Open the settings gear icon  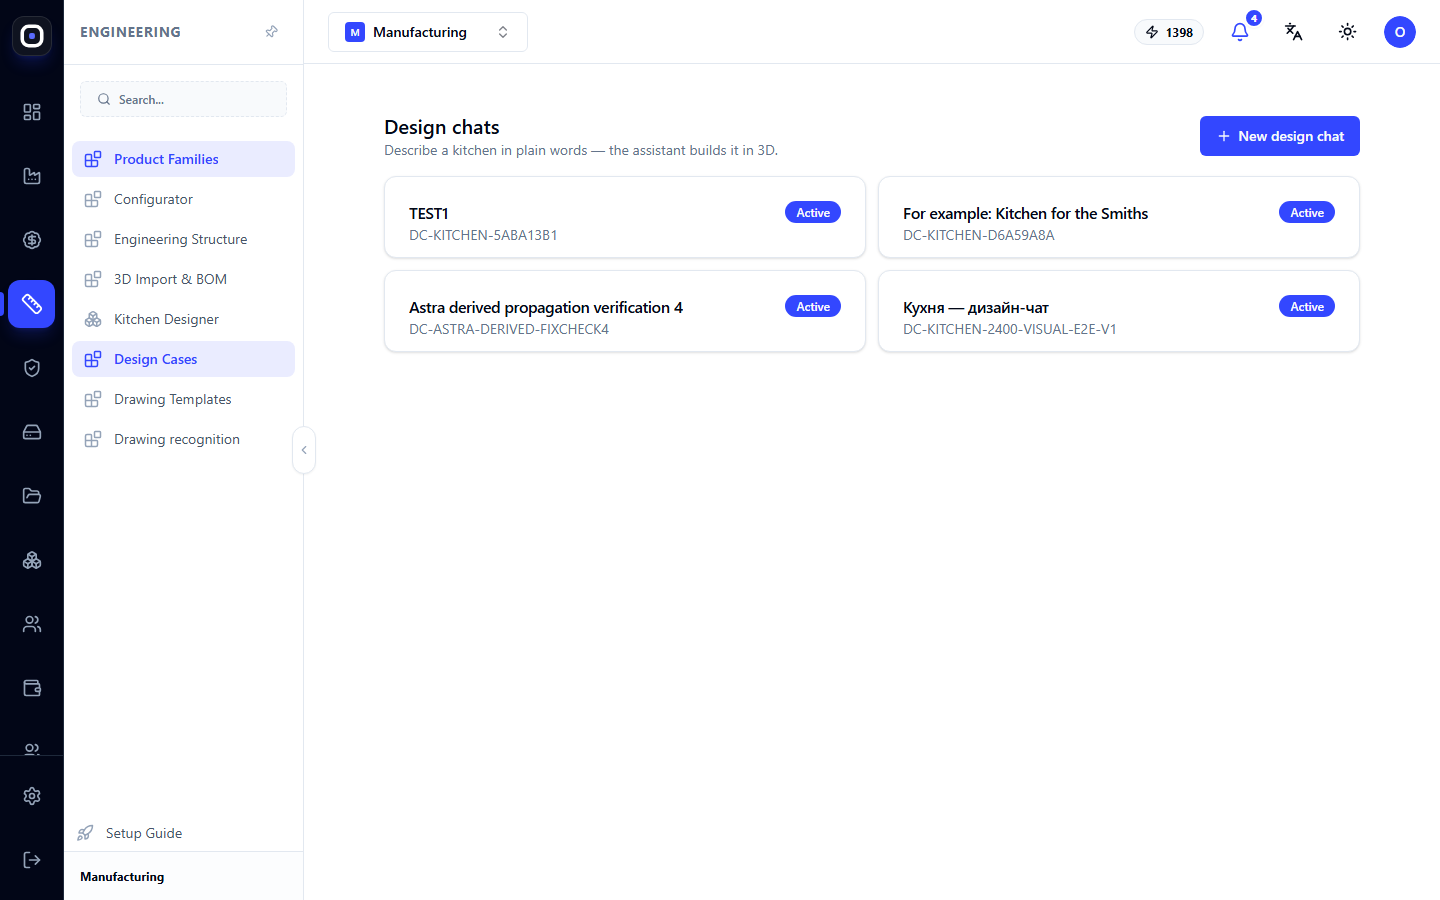click(32, 796)
